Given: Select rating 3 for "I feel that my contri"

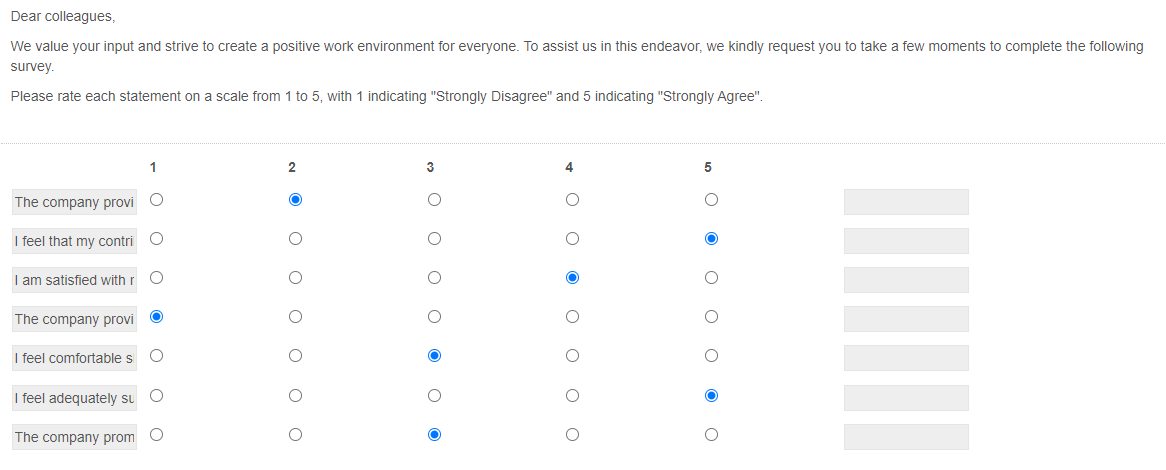Looking at the screenshot, I should pos(433,239).
